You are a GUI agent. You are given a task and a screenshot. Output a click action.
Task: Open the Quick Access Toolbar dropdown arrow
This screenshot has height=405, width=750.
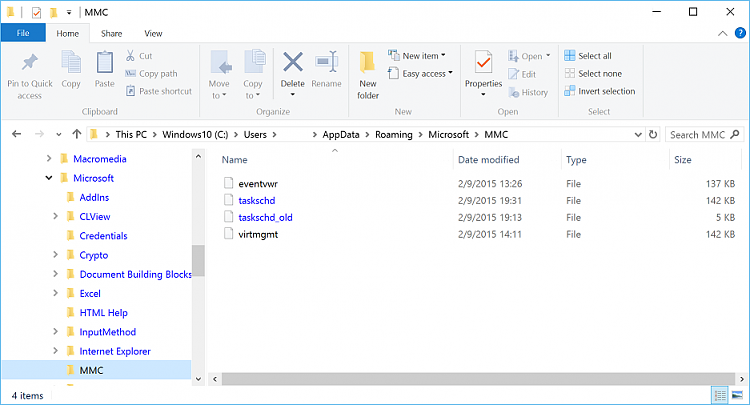[x=69, y=12]
